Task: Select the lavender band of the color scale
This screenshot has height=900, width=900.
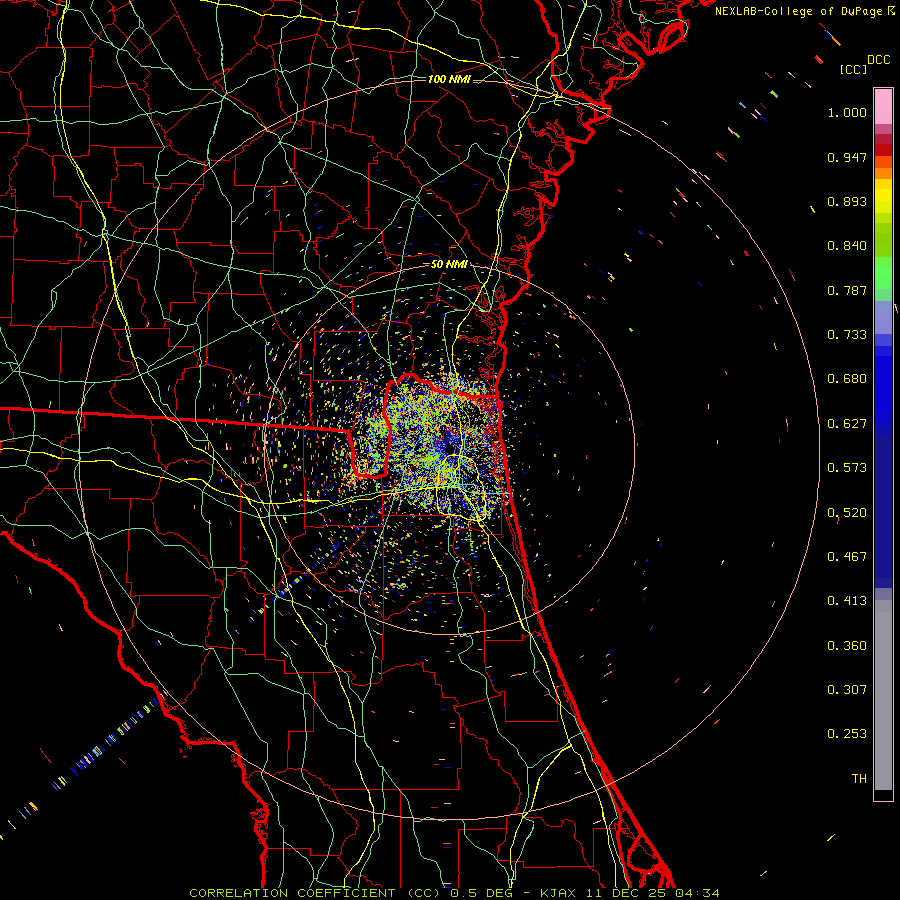Action: (883, 317)
